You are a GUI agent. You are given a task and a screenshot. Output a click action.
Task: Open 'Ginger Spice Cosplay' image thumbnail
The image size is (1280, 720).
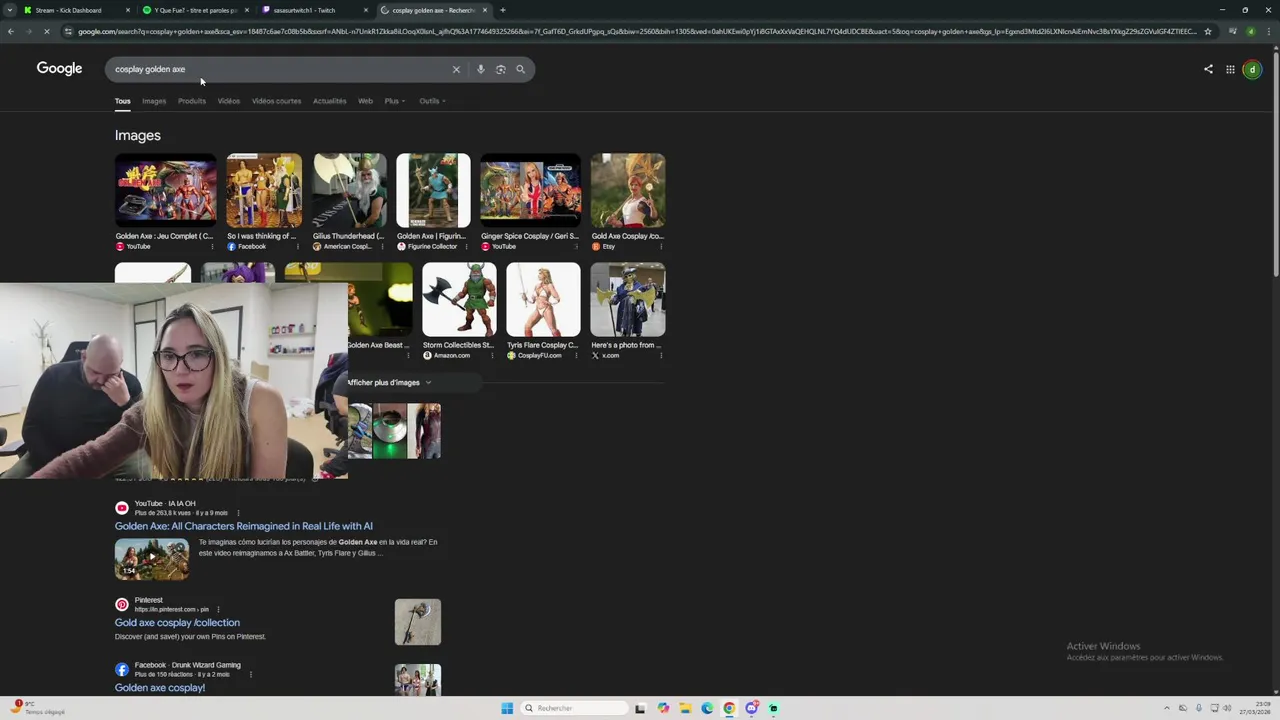[x=530, y=190]
